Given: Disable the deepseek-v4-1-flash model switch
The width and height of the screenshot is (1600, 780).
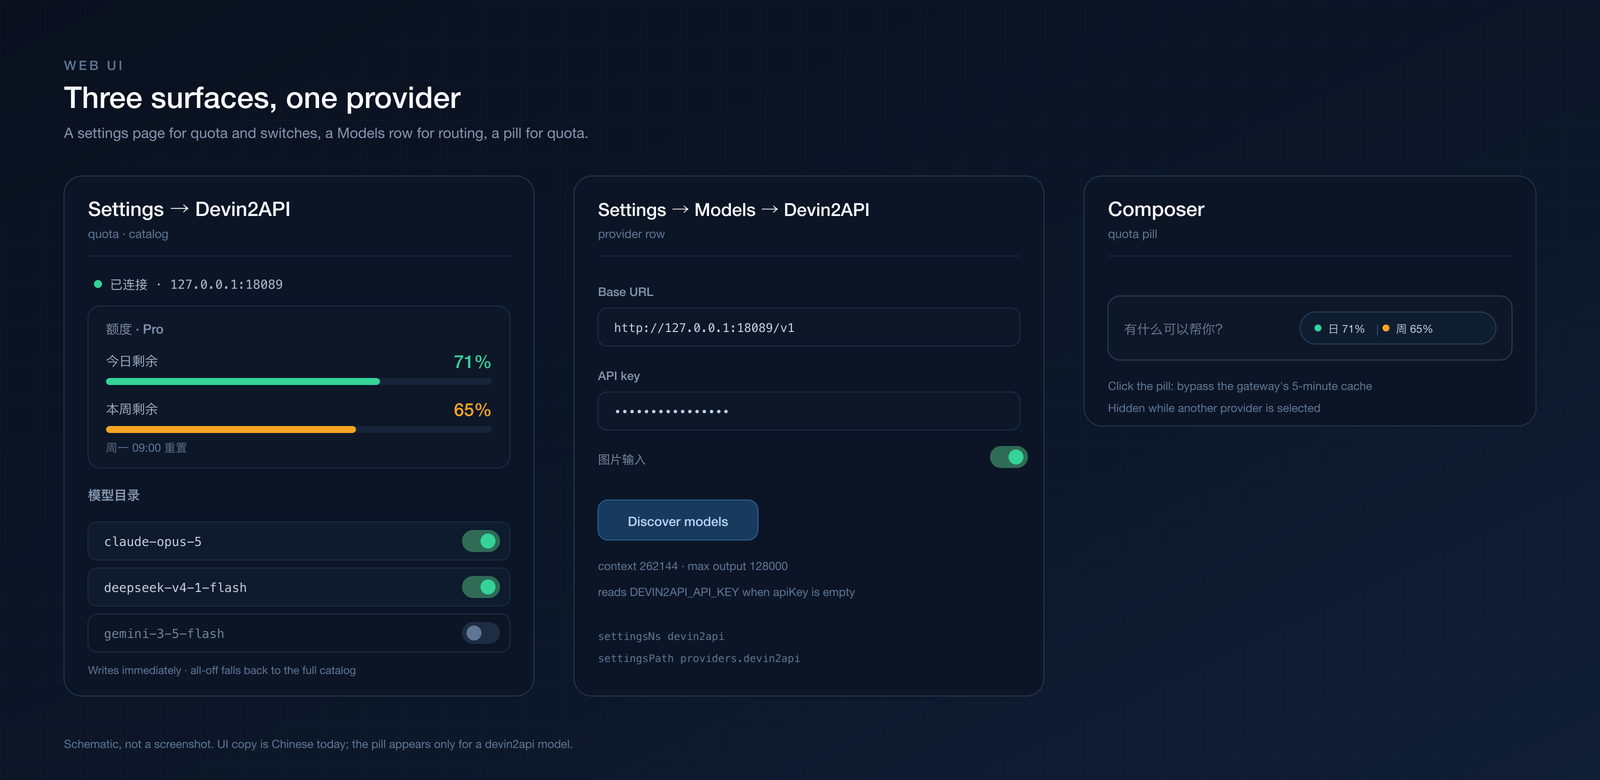Looking at the screenshot, I should click(481, 587).
